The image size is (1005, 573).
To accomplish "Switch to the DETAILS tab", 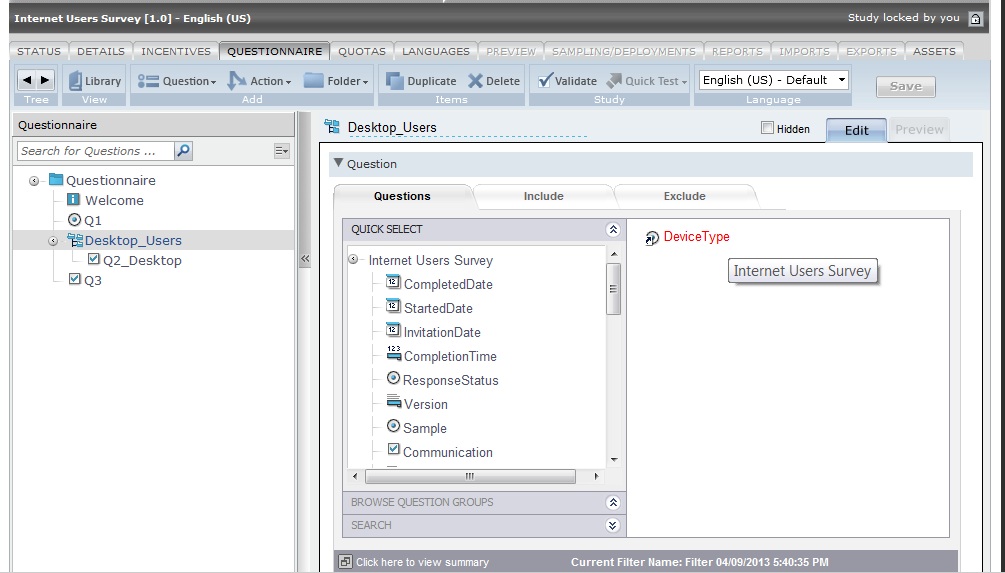I will pos(101,51).
